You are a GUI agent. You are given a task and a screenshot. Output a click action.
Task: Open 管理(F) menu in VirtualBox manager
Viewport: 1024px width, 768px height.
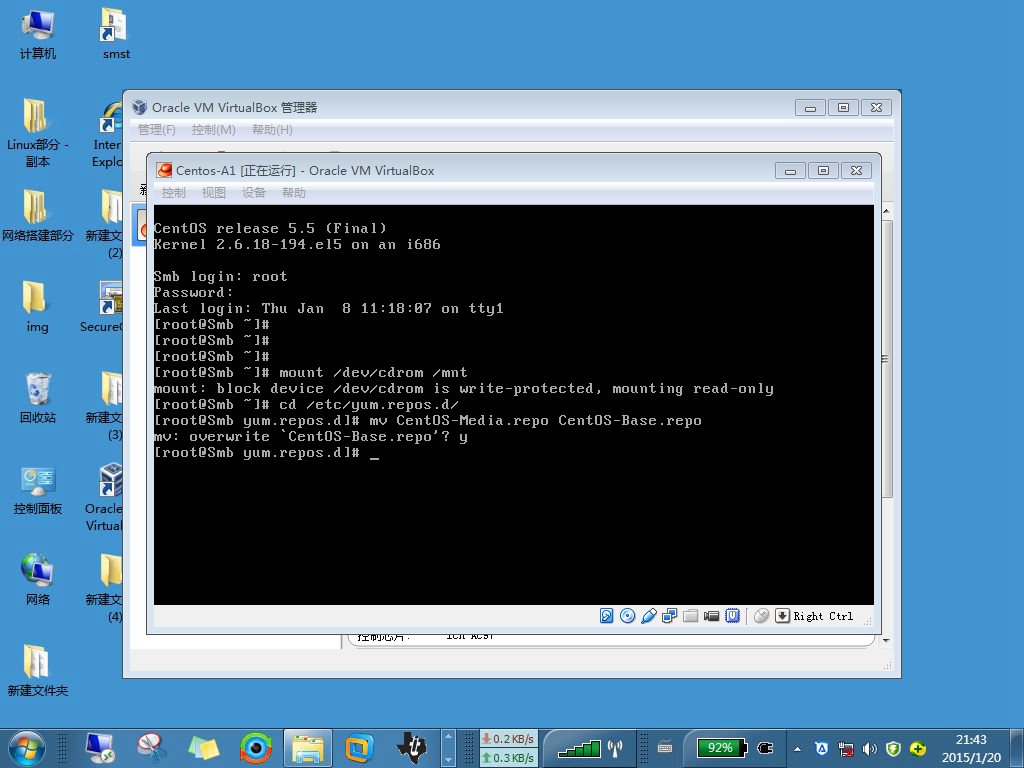157,130
